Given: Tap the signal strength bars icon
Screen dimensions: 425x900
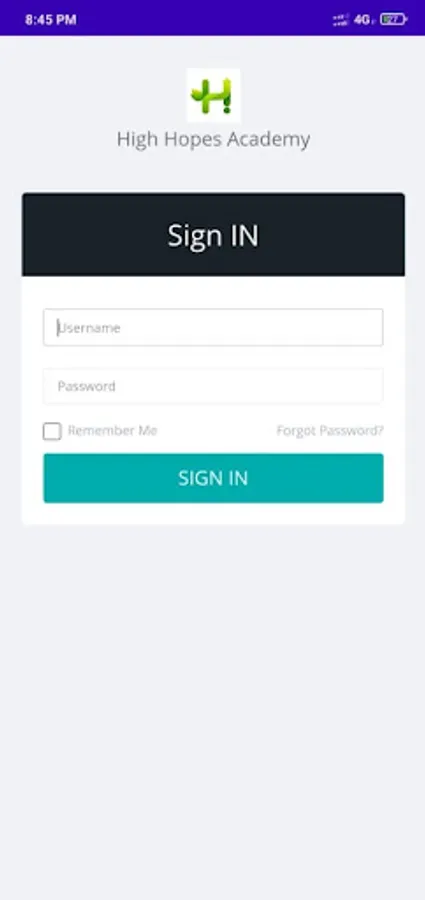Looking at the screenshot, I should [341, 20].
